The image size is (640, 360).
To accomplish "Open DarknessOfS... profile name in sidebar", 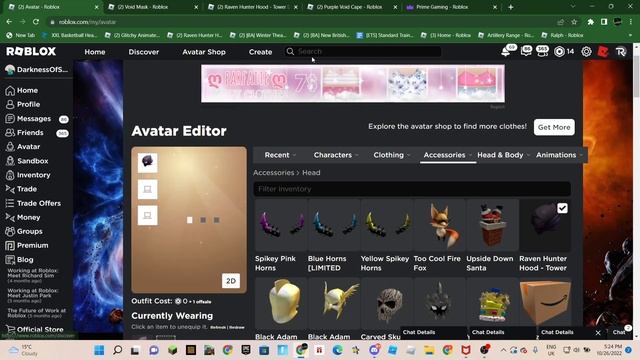I will coord(42,69).
